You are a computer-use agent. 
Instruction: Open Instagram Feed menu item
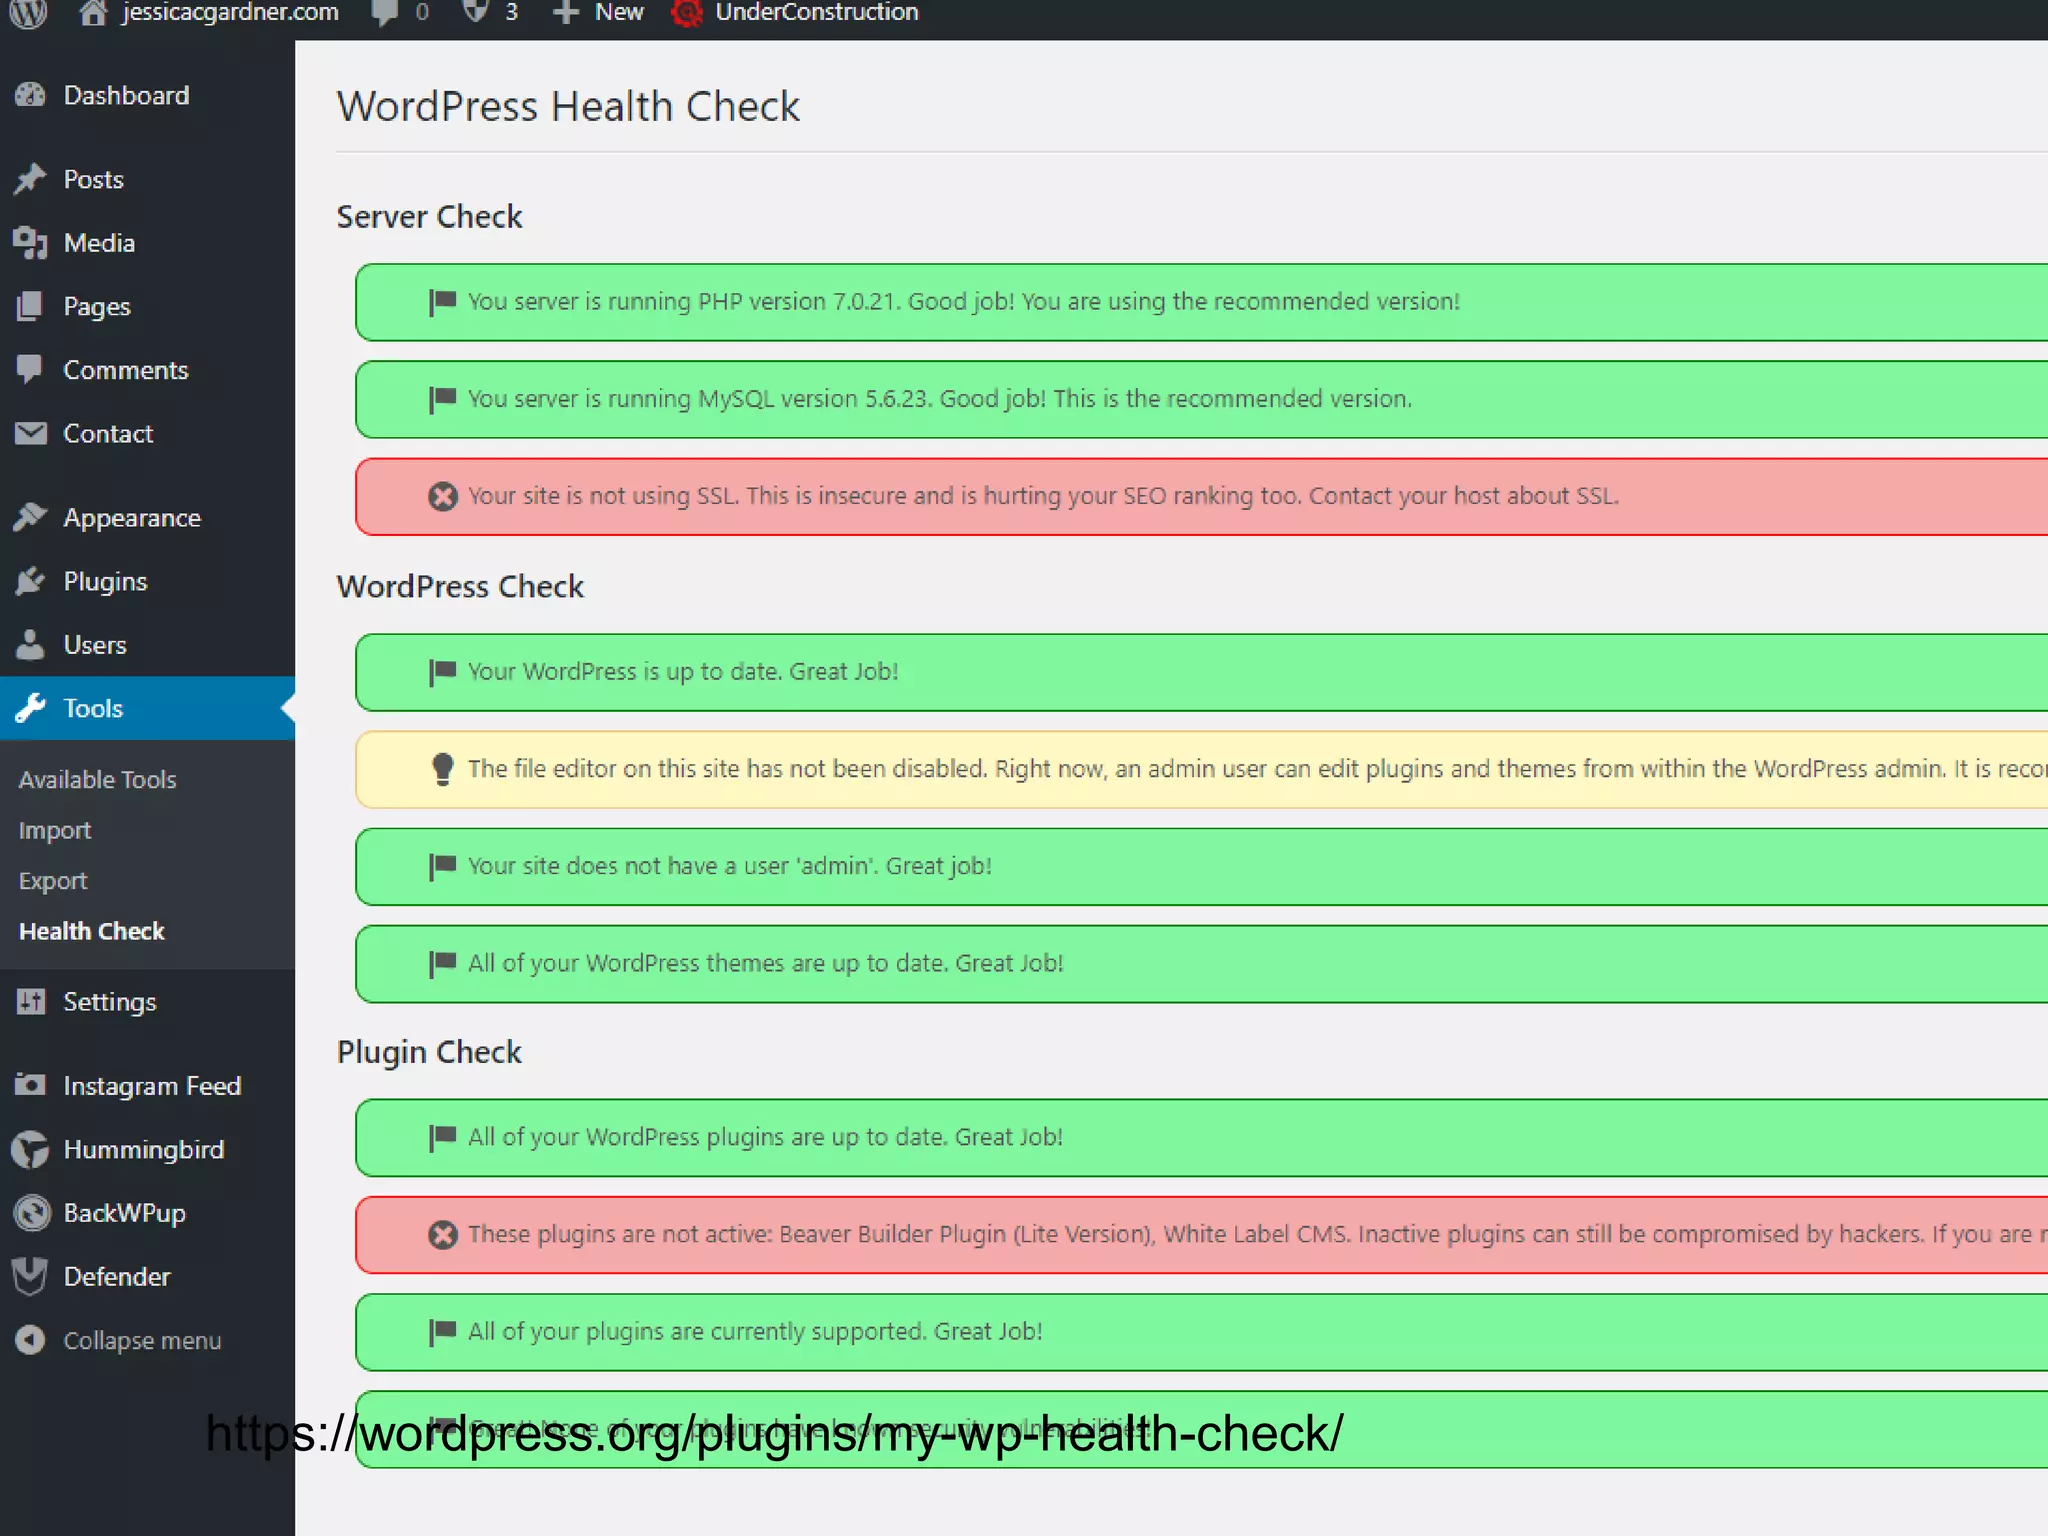coord(152,1086)
